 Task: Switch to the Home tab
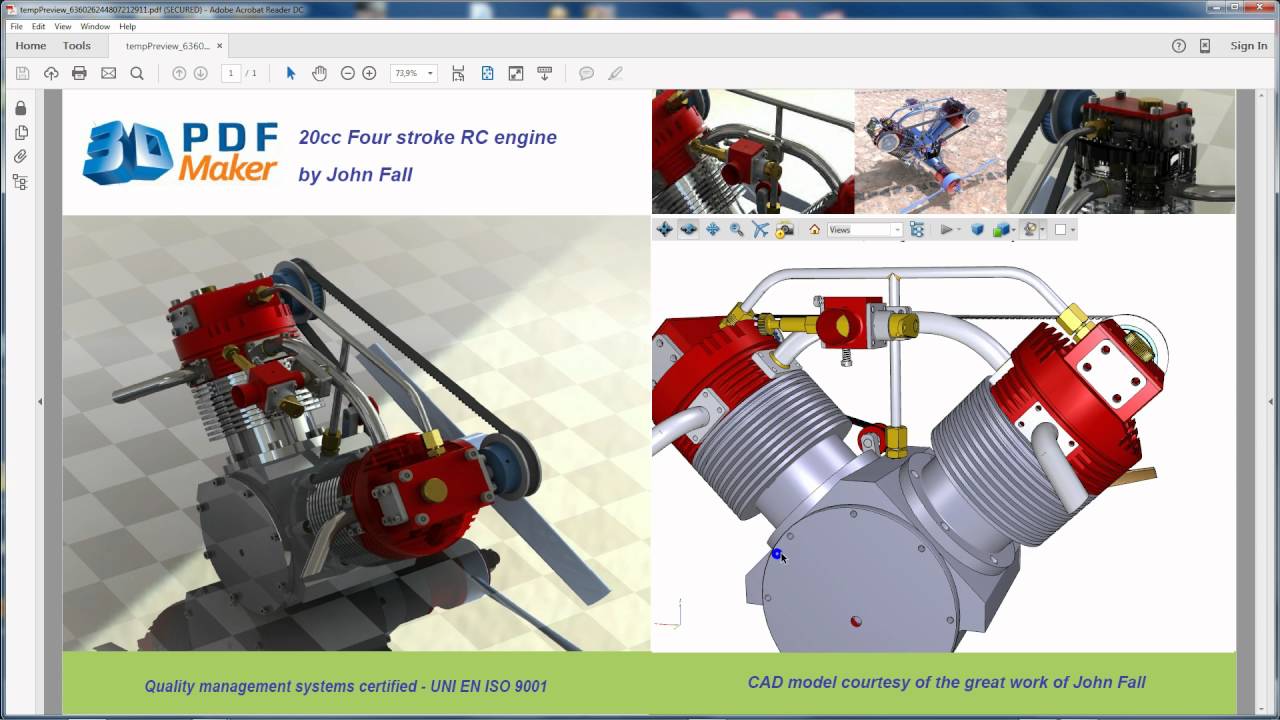pos(31,45)
